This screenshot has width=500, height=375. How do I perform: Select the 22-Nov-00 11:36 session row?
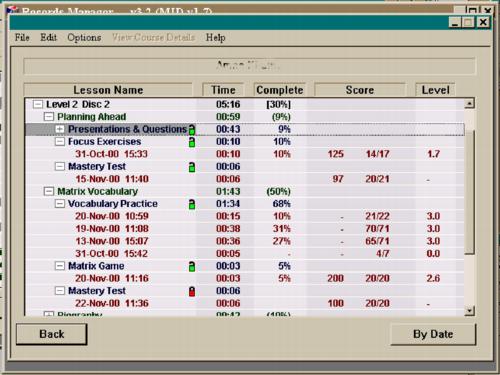click(x=244, y=303)
